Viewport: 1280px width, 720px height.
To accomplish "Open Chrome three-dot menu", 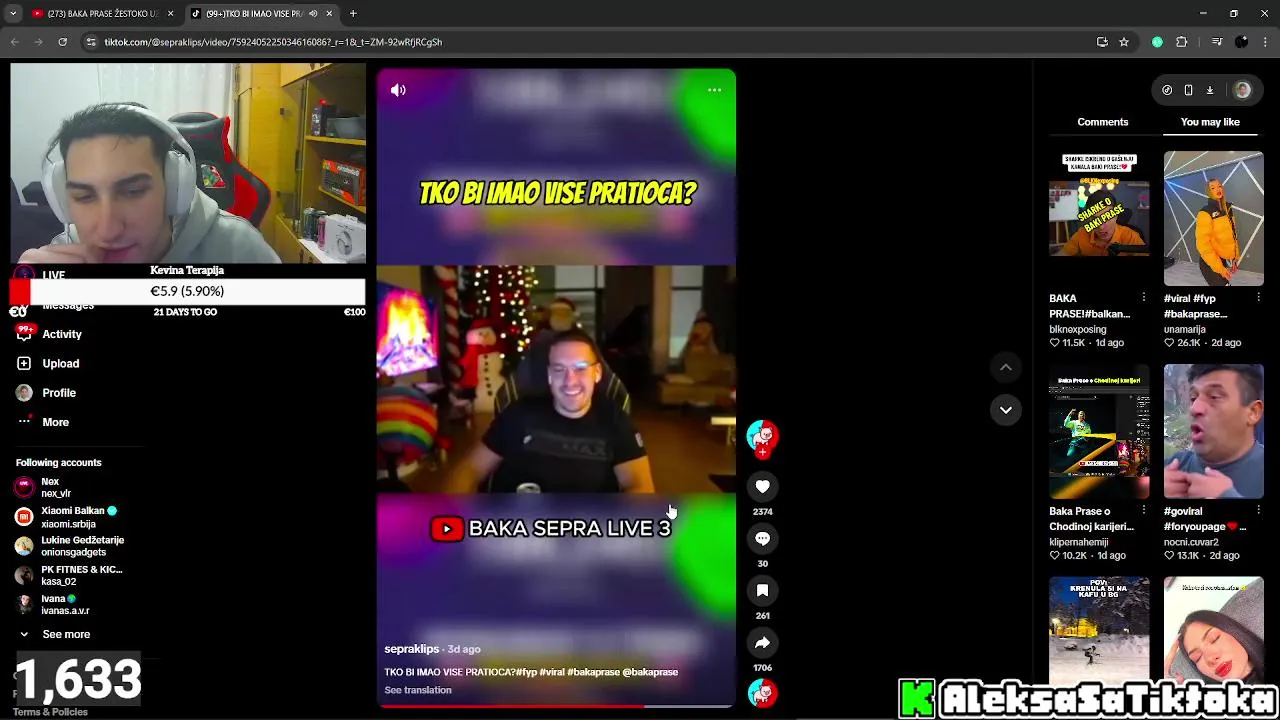I will 1265,42.
